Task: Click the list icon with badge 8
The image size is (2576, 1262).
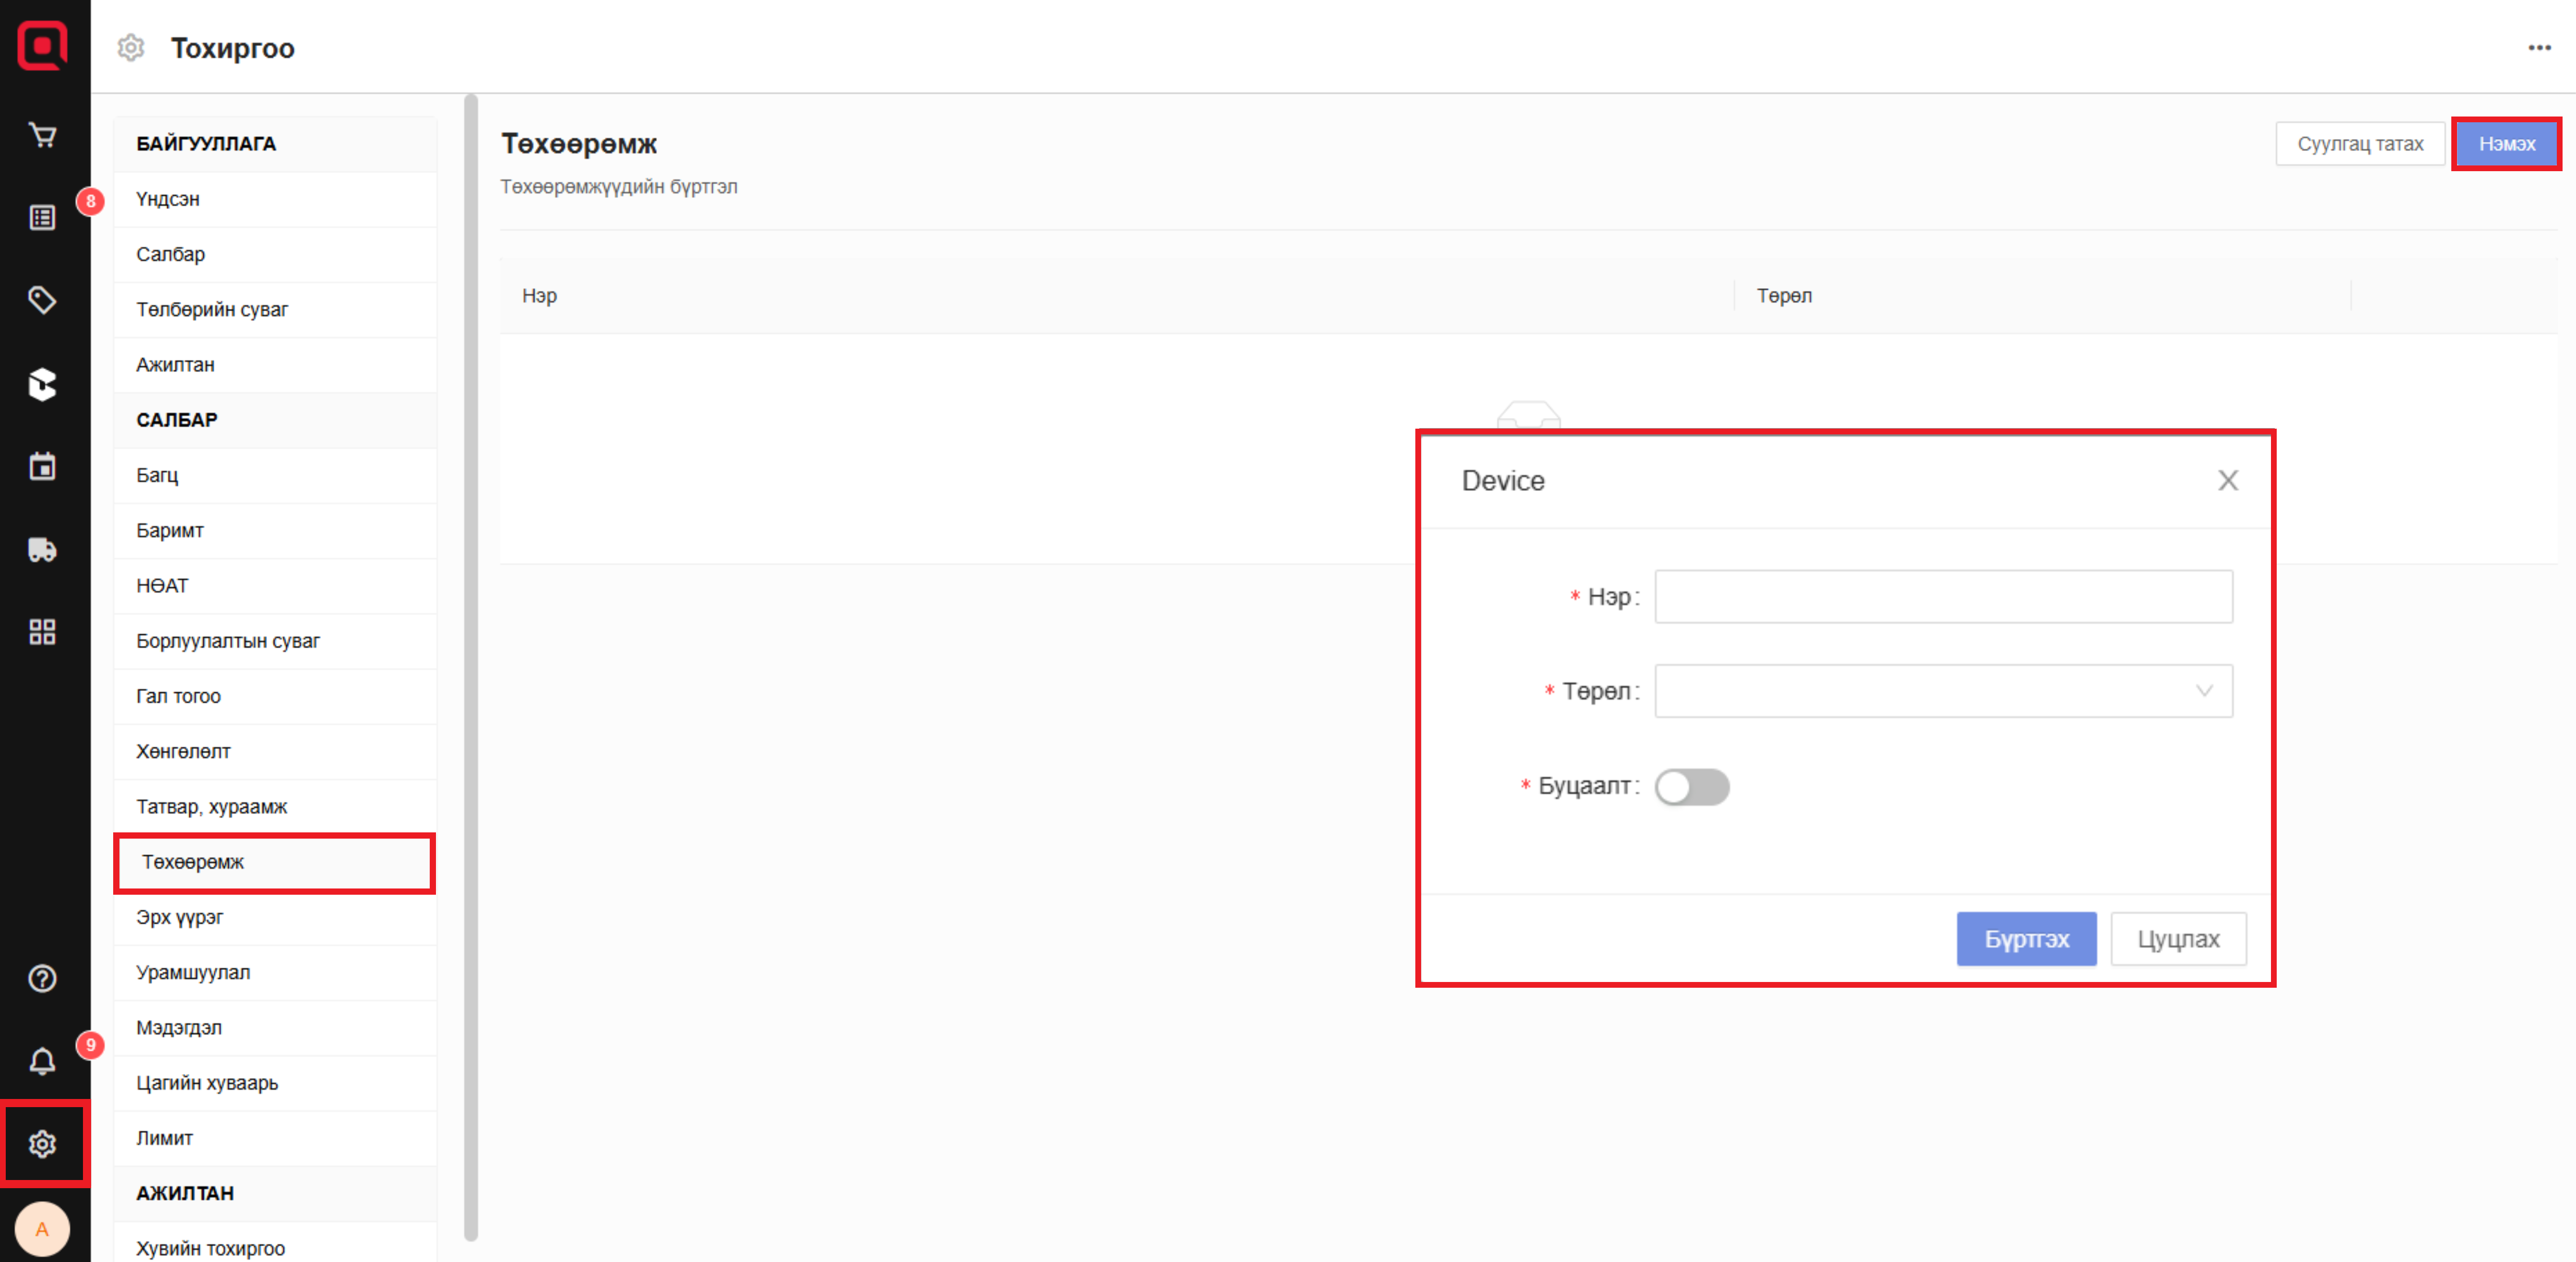Action: pos(42,217)
